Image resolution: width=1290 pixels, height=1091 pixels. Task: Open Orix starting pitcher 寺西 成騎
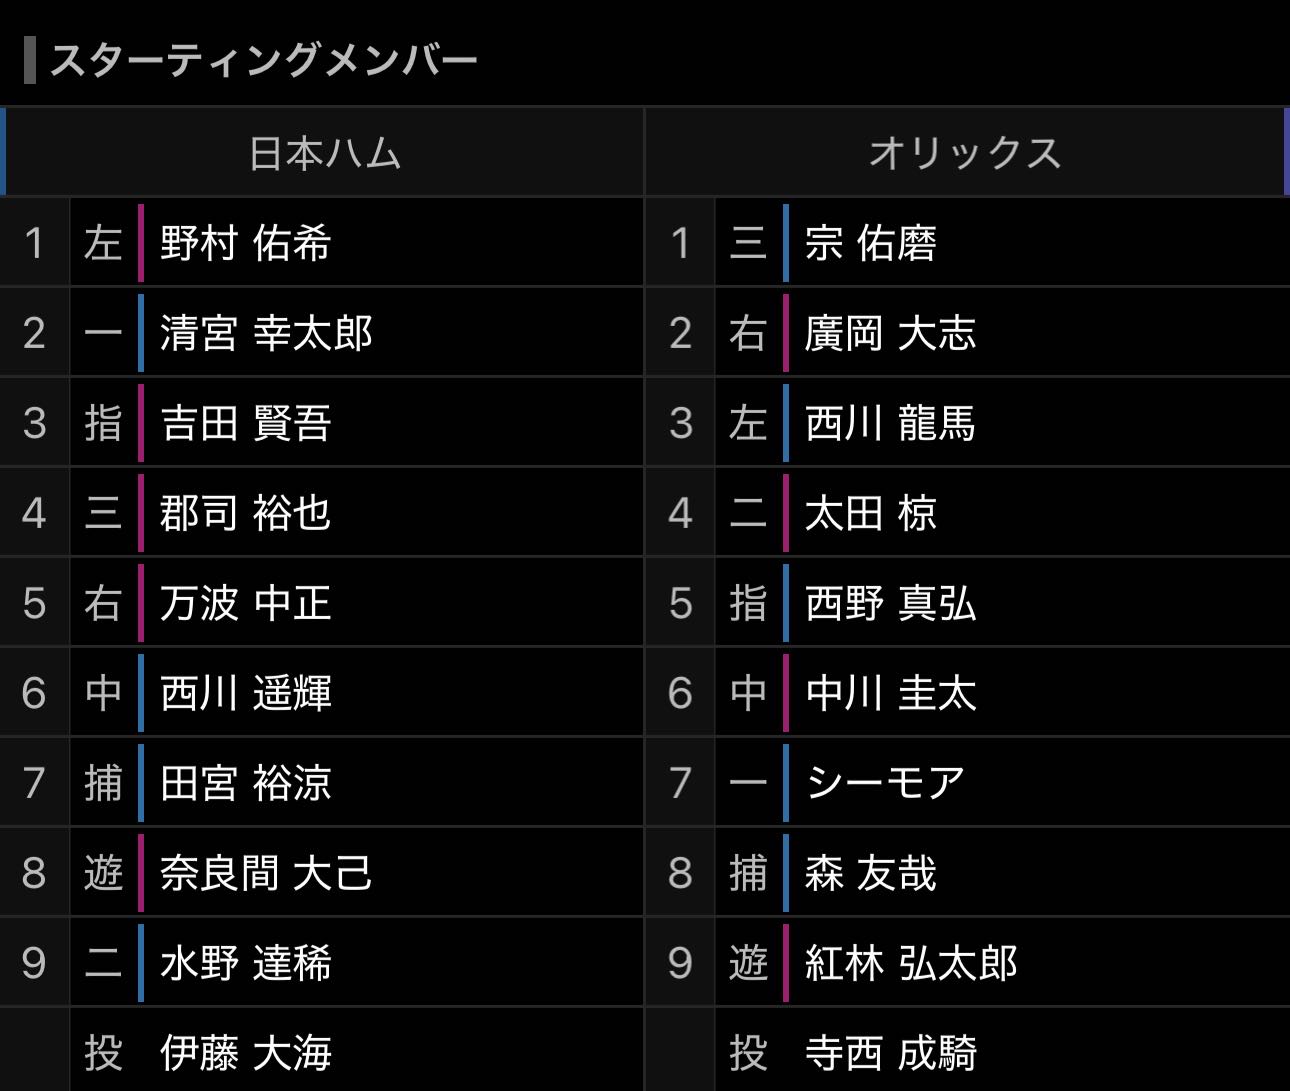[890, 1052]
